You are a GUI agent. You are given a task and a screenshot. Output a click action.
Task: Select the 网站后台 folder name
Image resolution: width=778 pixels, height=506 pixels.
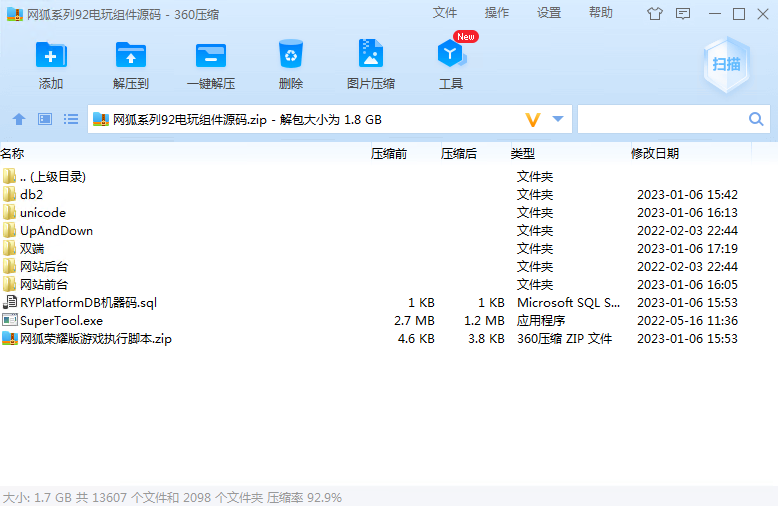44,266
